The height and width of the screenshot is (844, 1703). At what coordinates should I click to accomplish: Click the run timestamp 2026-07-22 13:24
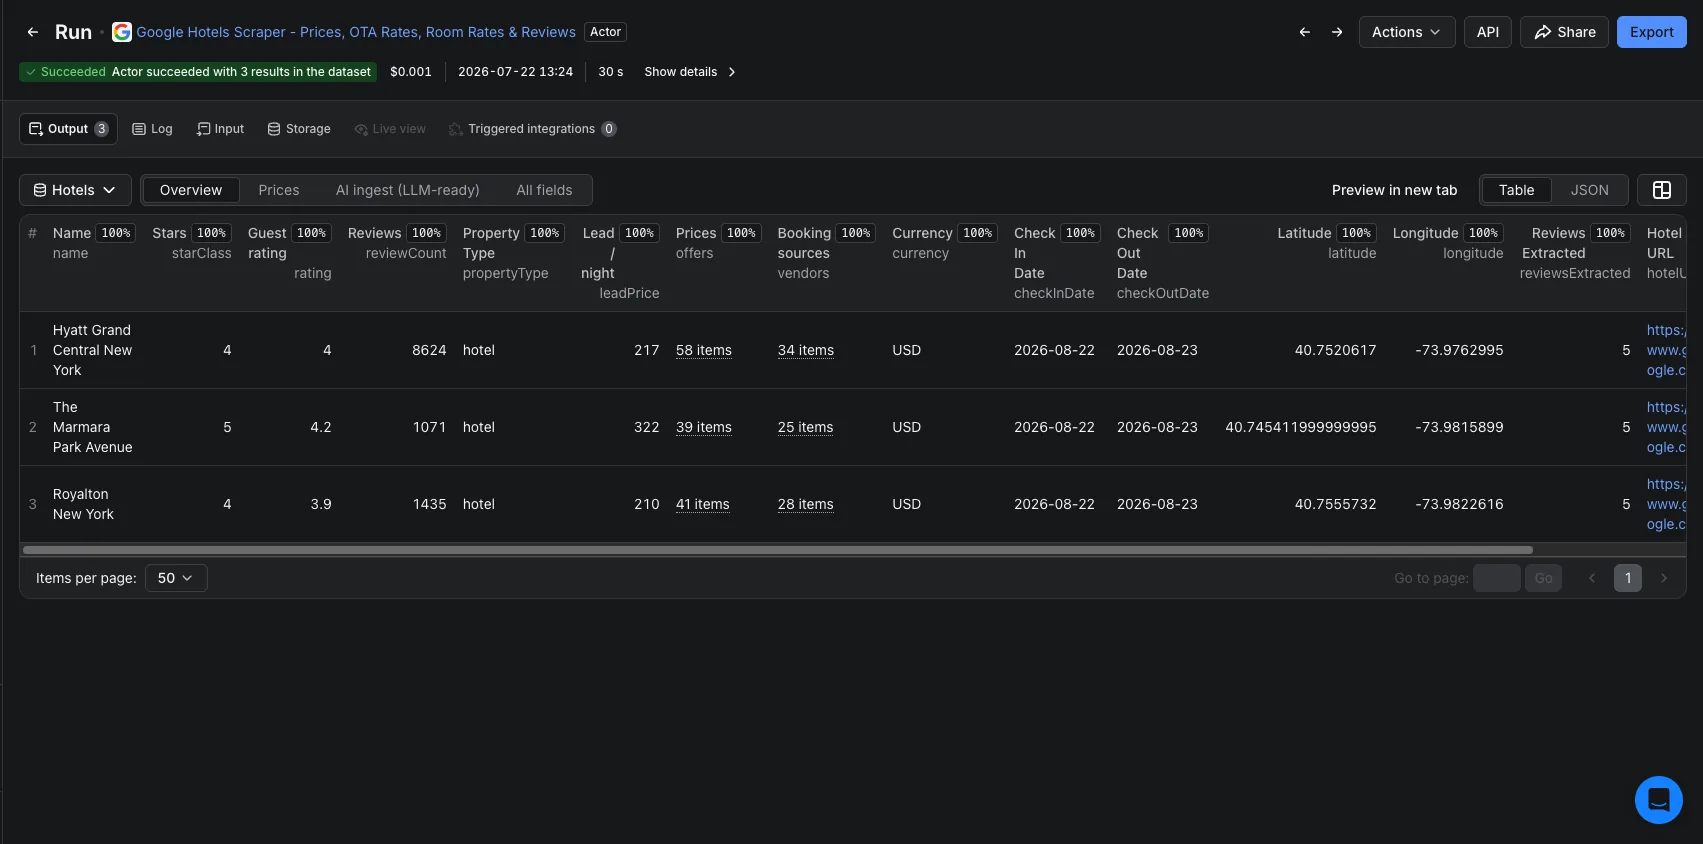click(x=515, y=72)
